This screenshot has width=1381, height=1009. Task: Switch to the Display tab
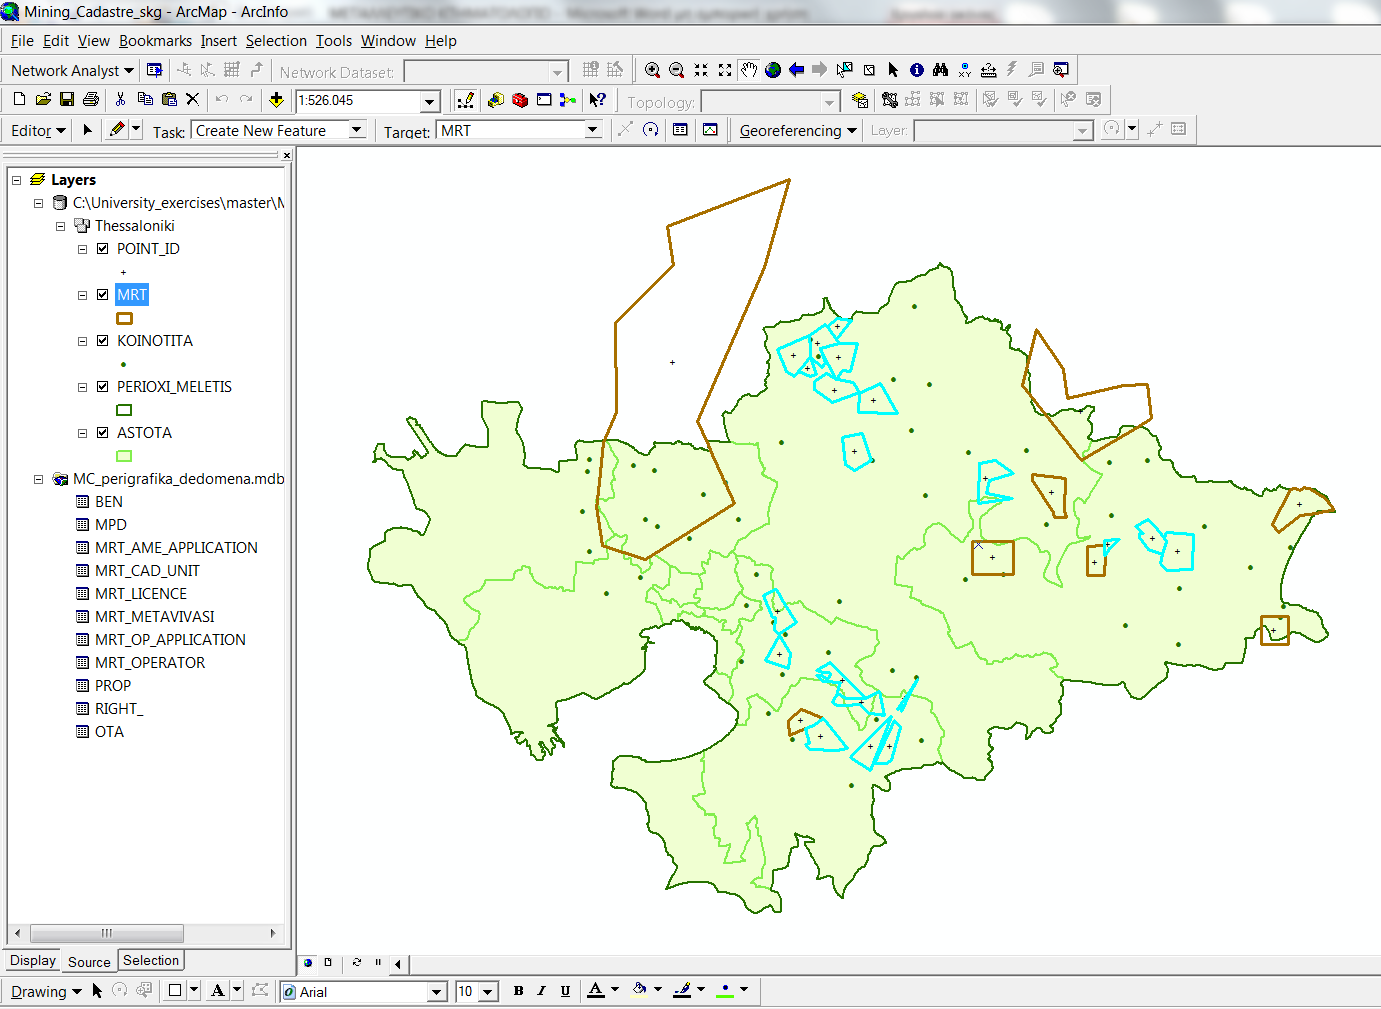[33, 960]
